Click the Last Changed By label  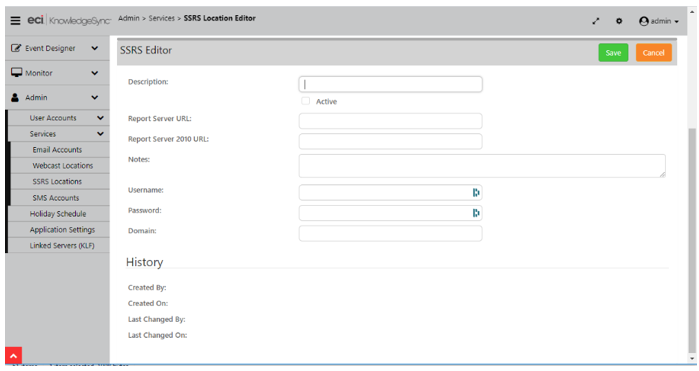[156, 319]
